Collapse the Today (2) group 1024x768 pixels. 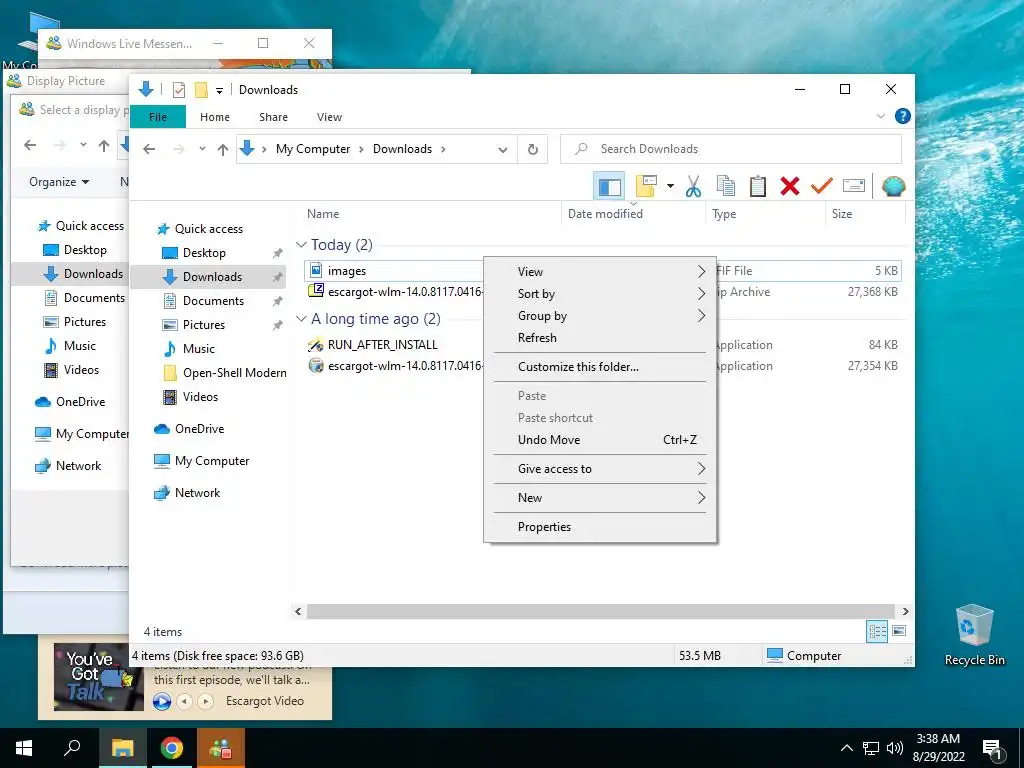301,245
